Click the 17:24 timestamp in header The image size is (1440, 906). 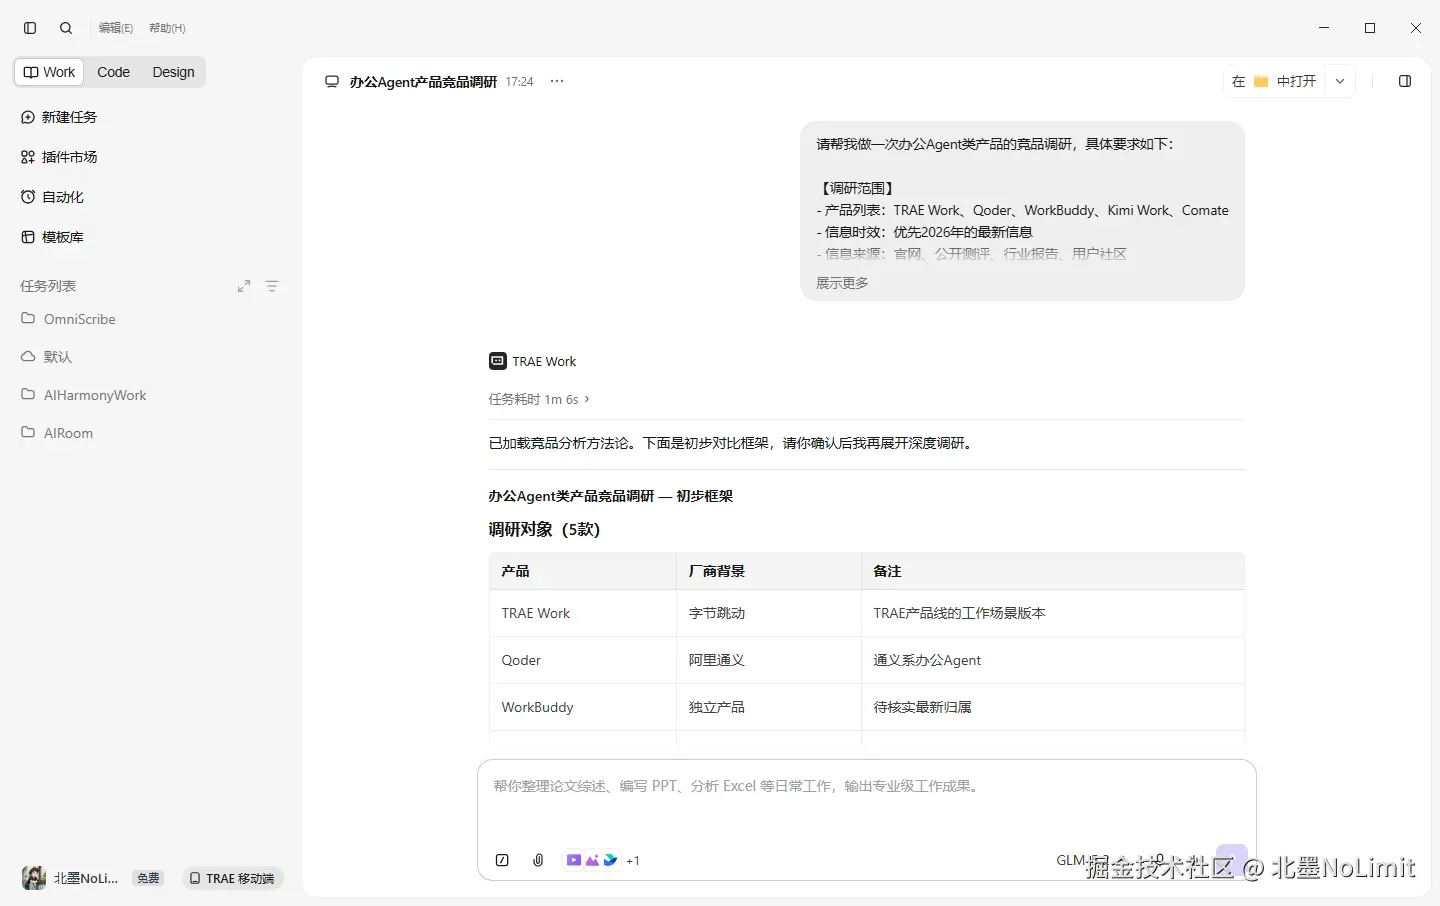(519, 82)
